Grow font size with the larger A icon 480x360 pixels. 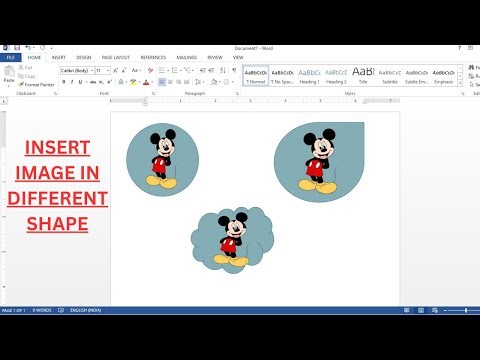coord(115,71)
